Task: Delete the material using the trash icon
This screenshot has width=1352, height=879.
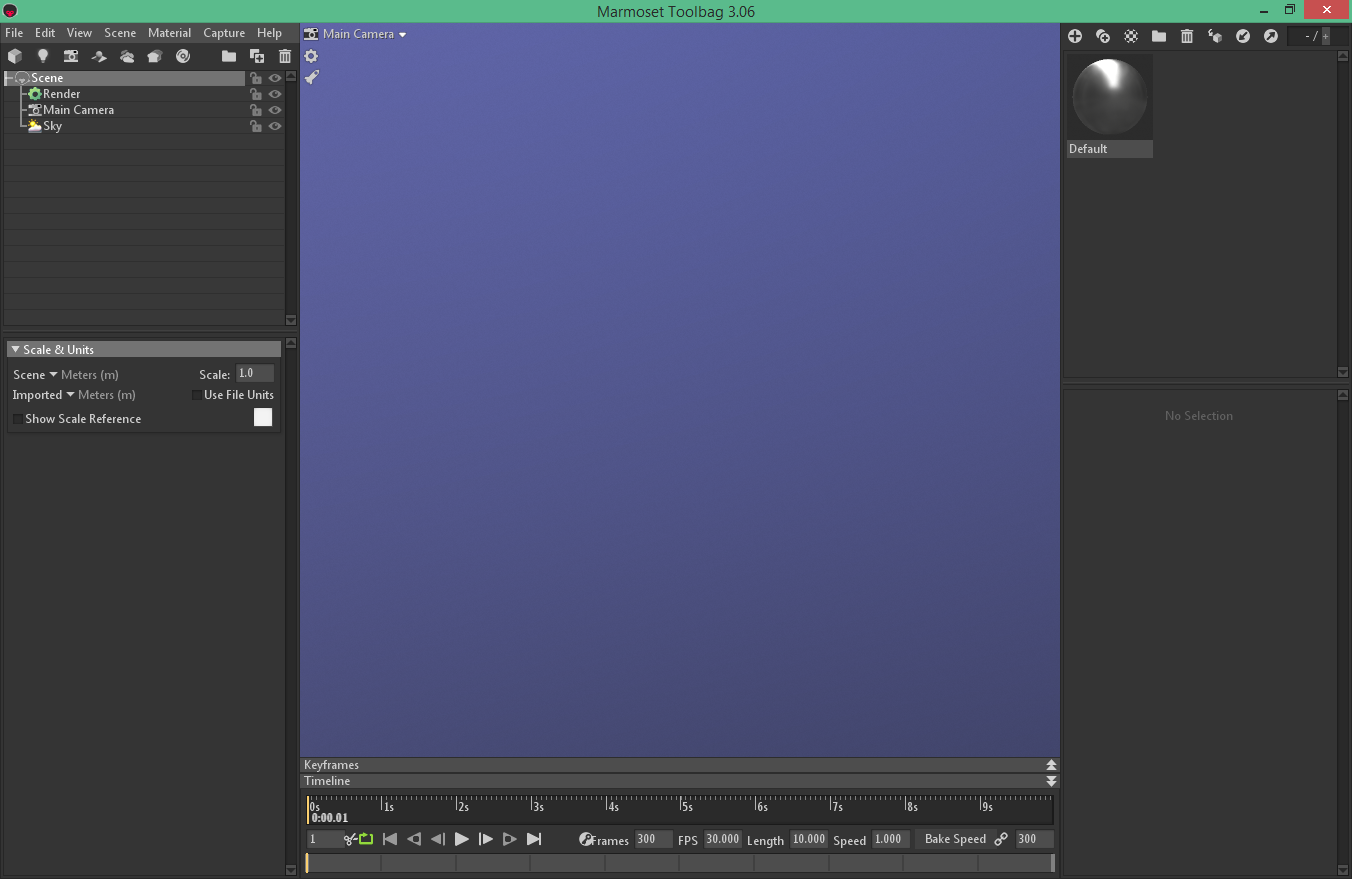Action: [1187, 36]
